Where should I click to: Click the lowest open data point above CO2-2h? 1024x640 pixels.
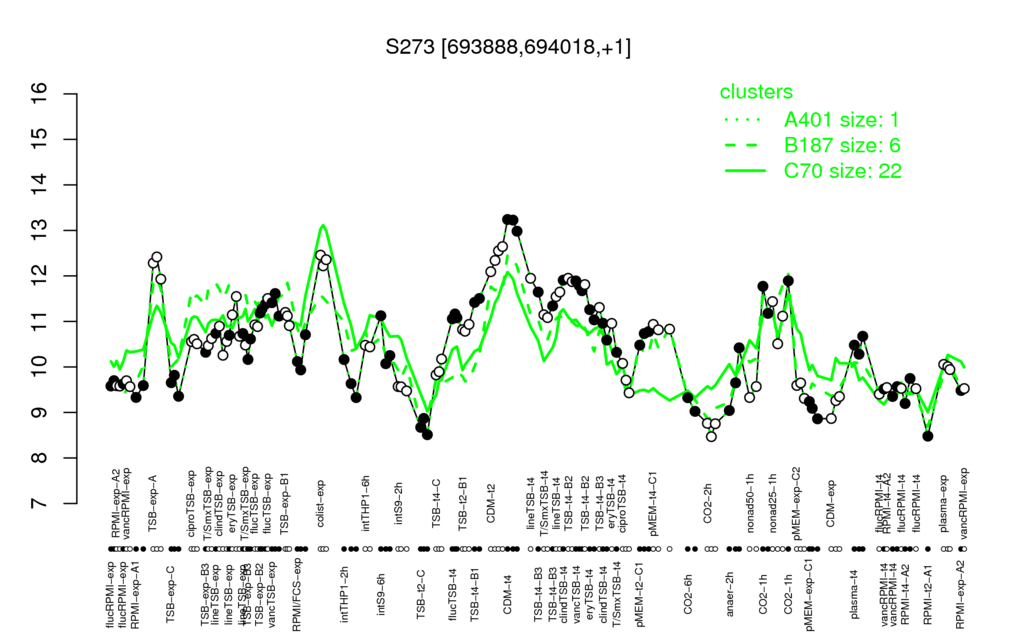pyautogui.click(x=711, y=436)
